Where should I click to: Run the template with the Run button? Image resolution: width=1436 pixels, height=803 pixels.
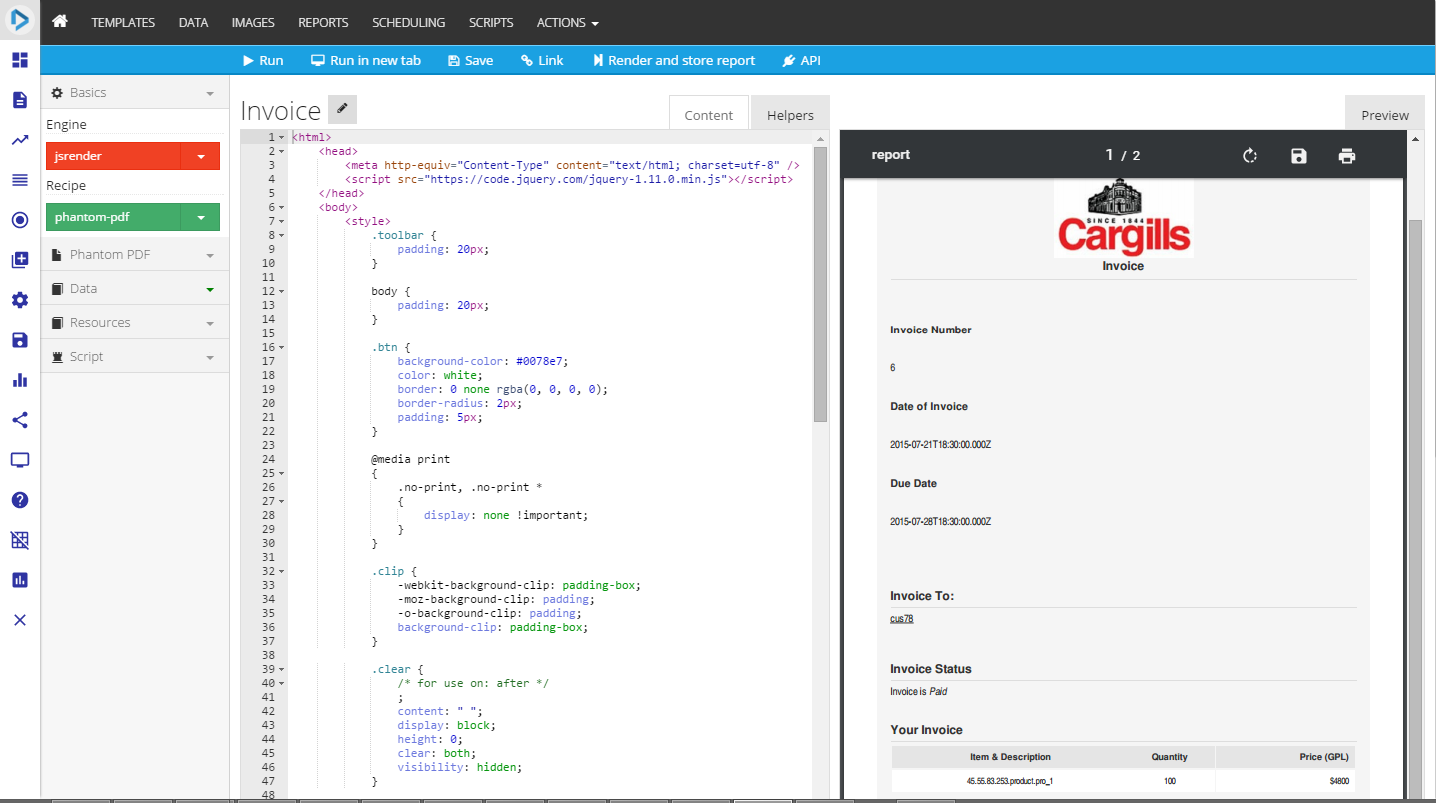[x=263, y=60]
